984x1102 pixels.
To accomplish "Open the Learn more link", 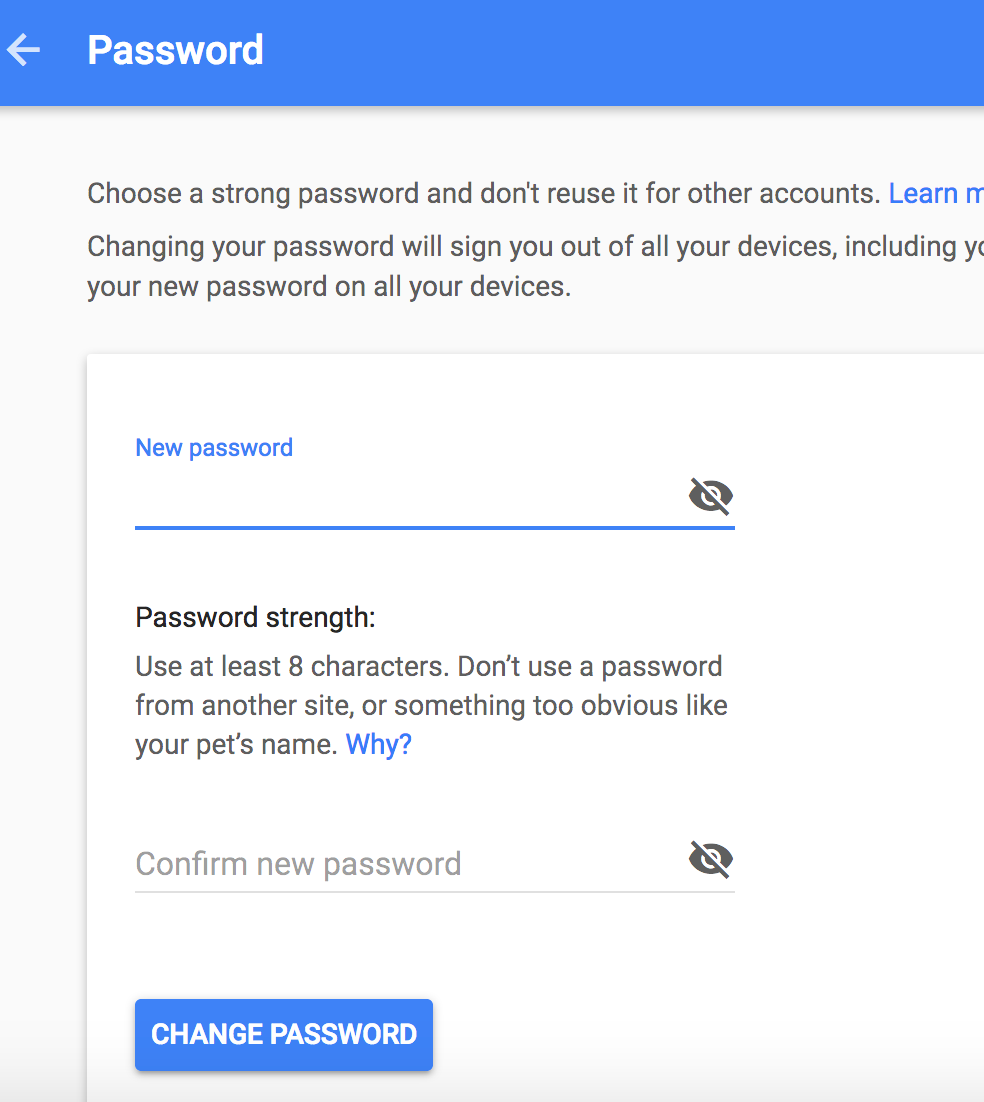I will pos(936,193).
